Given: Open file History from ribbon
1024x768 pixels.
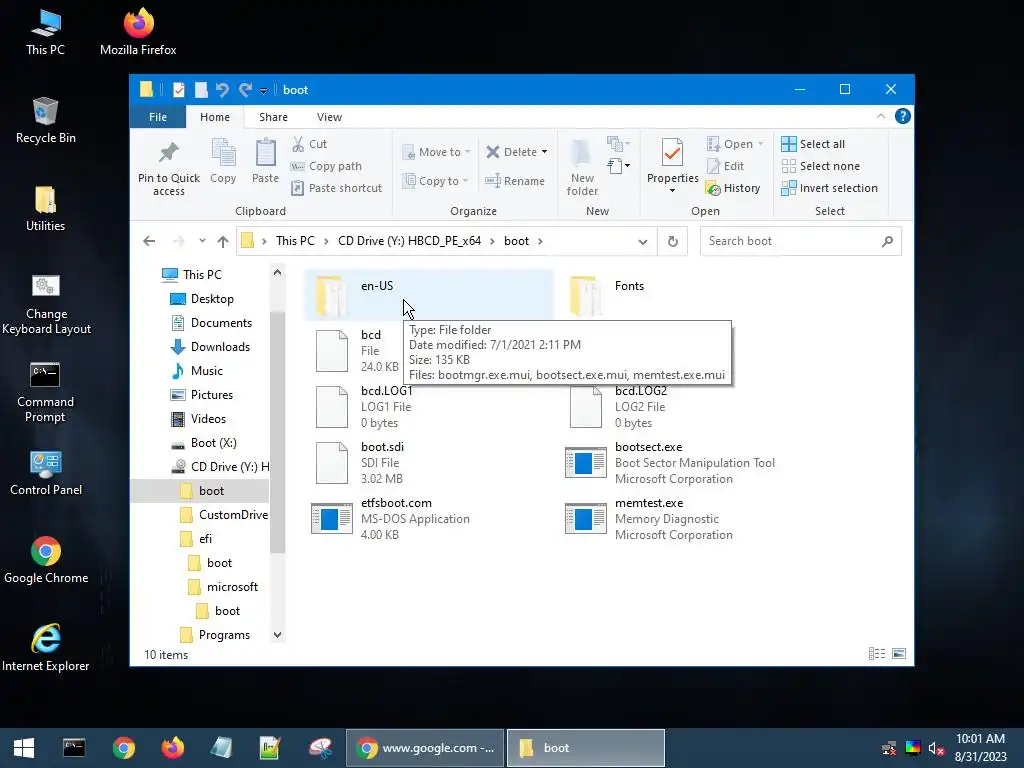Looking at the screenshot, I should (733, 188).
